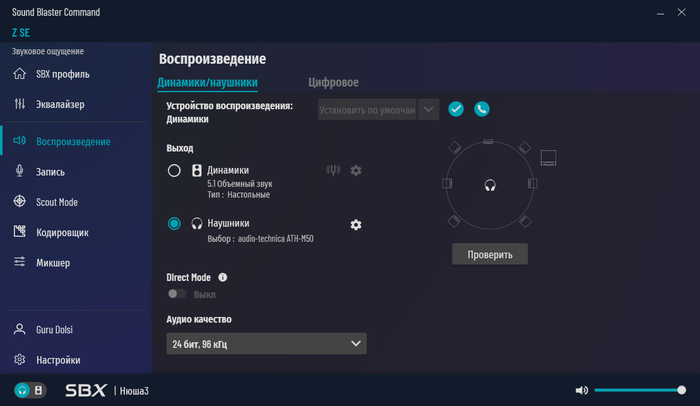Open speaker calibration icon next to Динамики
Screen dimensions: 700x406
333,170
